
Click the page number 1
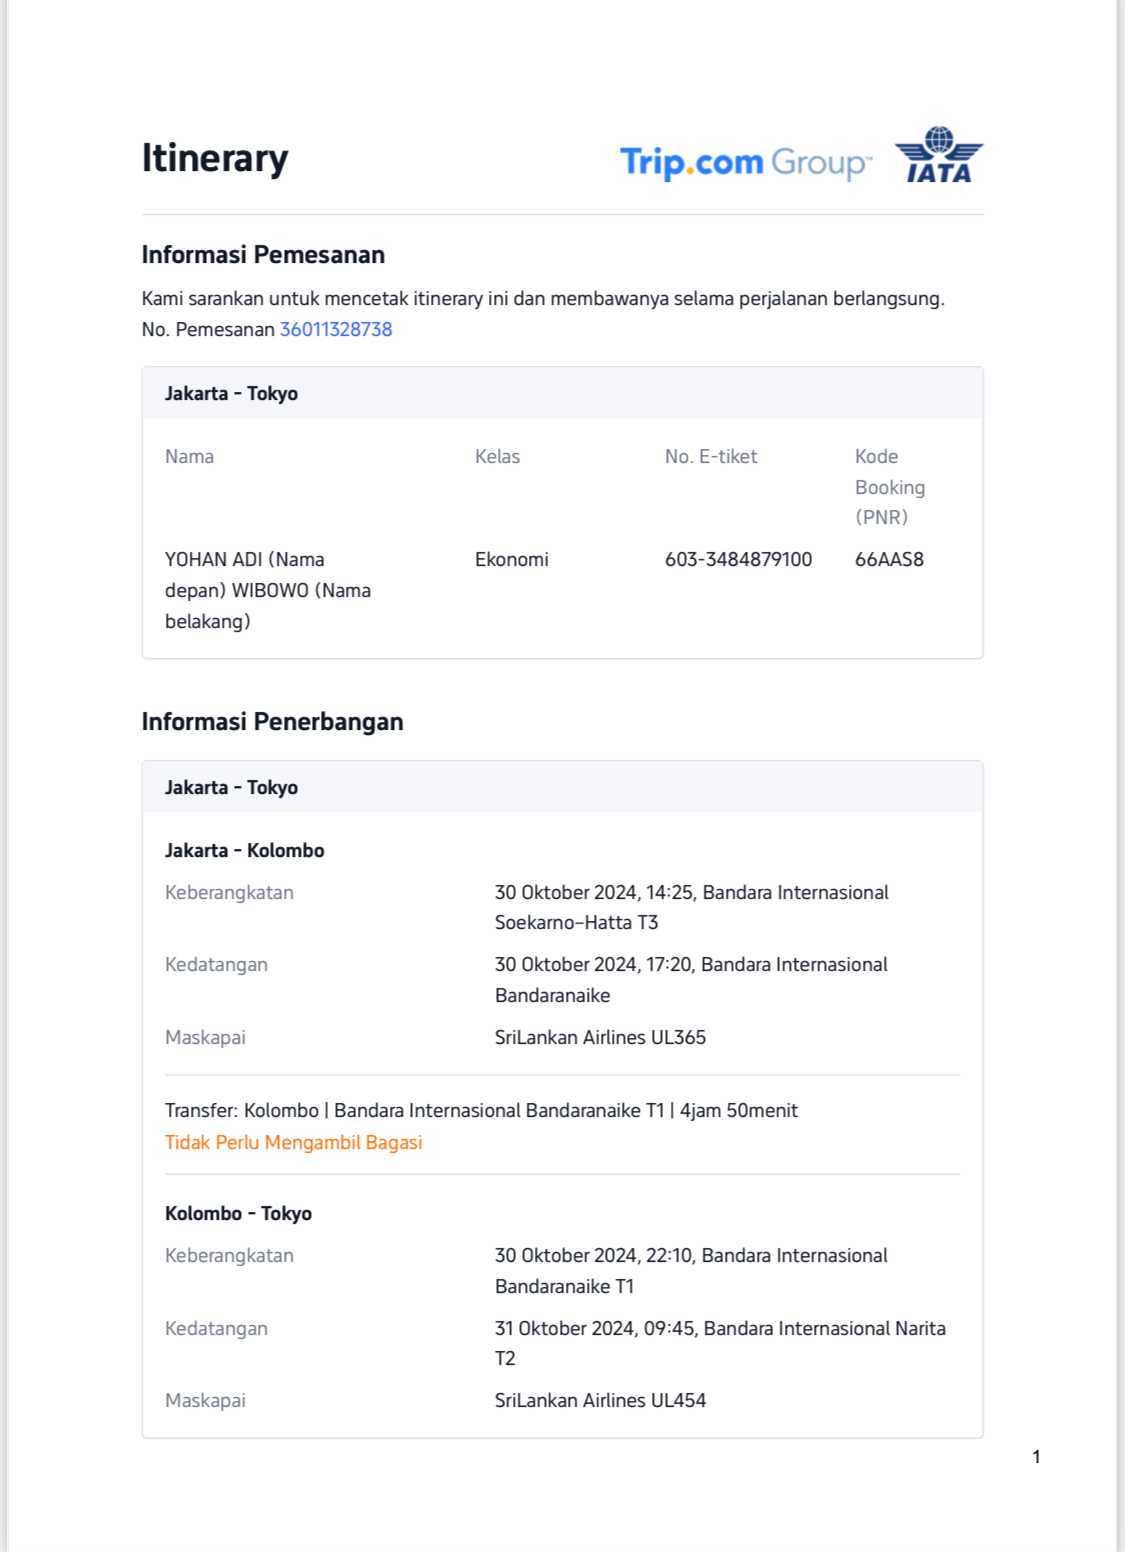click(x=1036, y=1457)
